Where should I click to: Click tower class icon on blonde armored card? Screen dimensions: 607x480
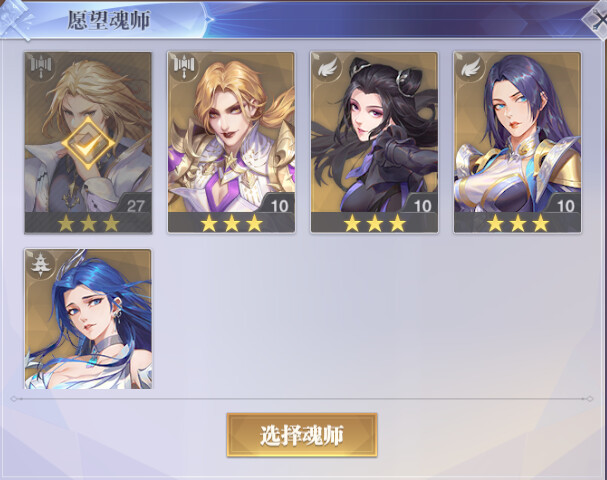tap(183, 67)
